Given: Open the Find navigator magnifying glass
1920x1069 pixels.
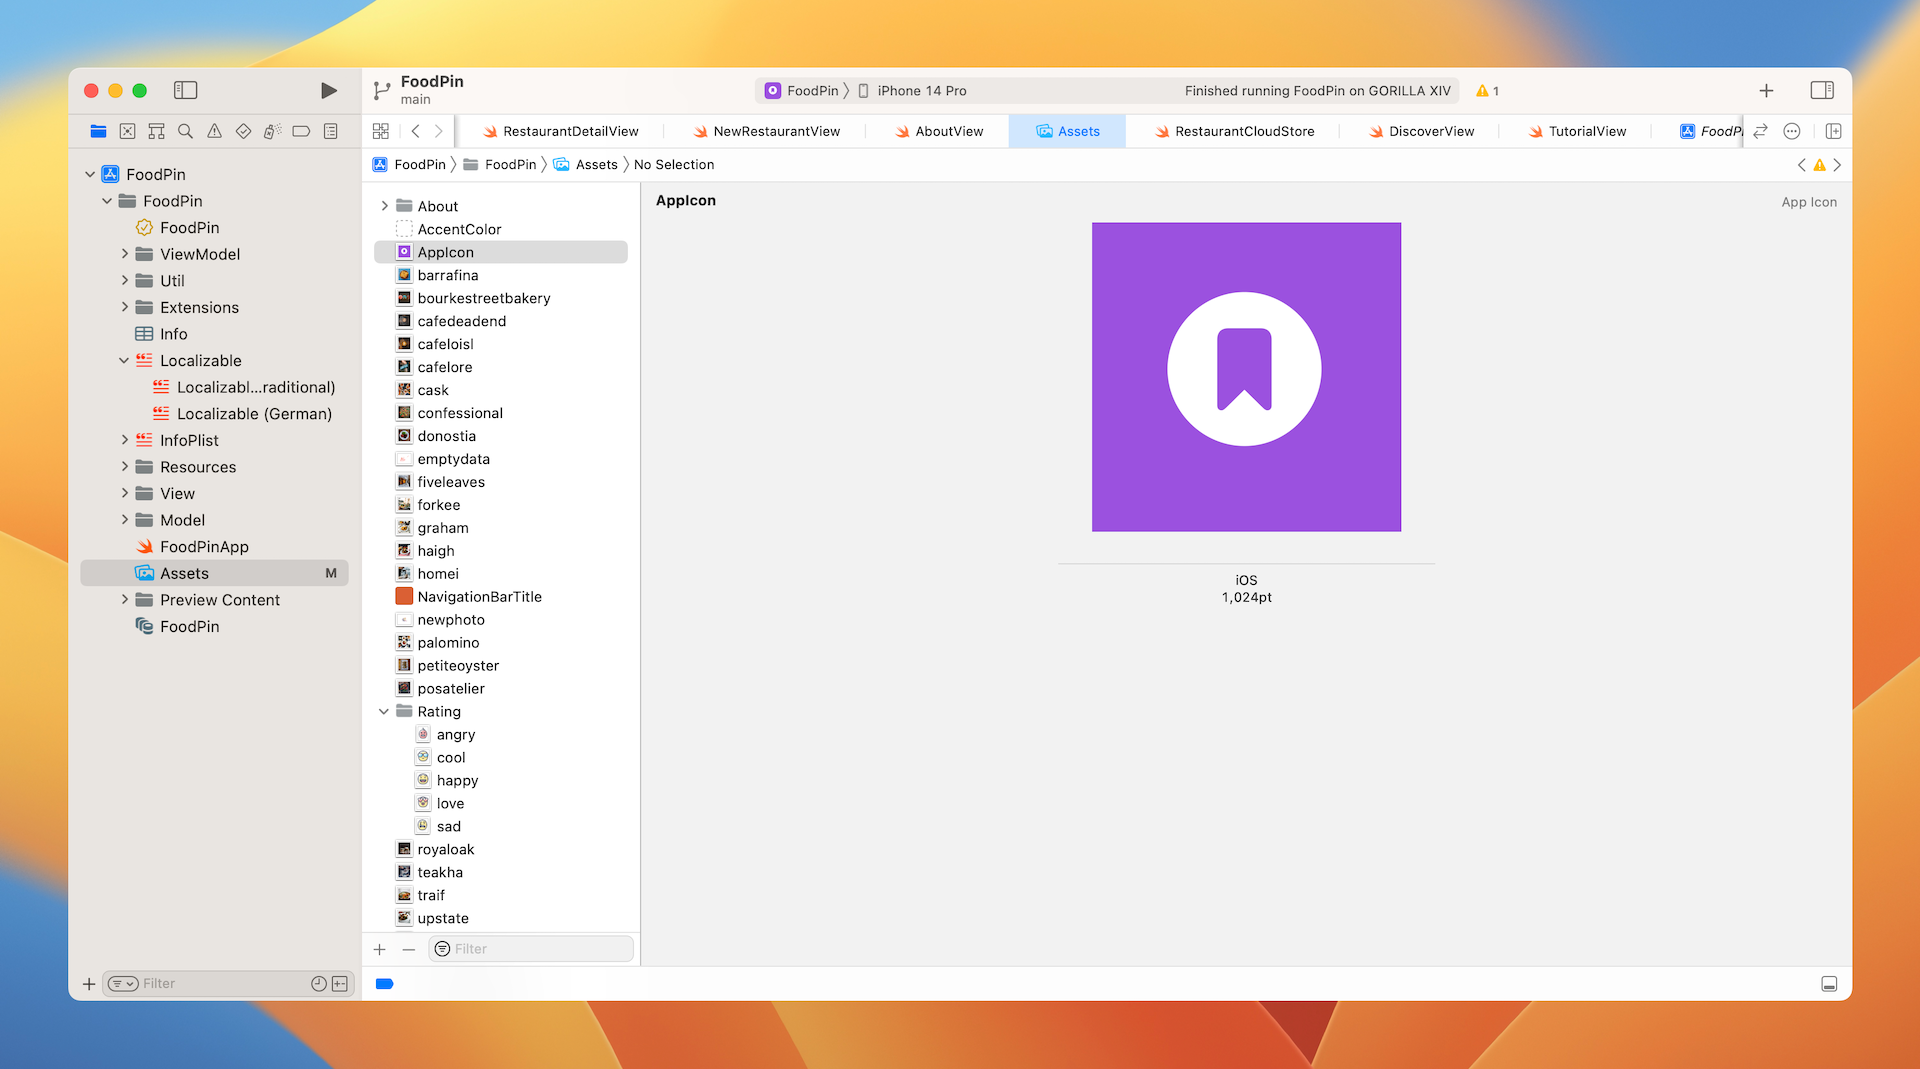Looking at the screenshot, I should [184, 131].
